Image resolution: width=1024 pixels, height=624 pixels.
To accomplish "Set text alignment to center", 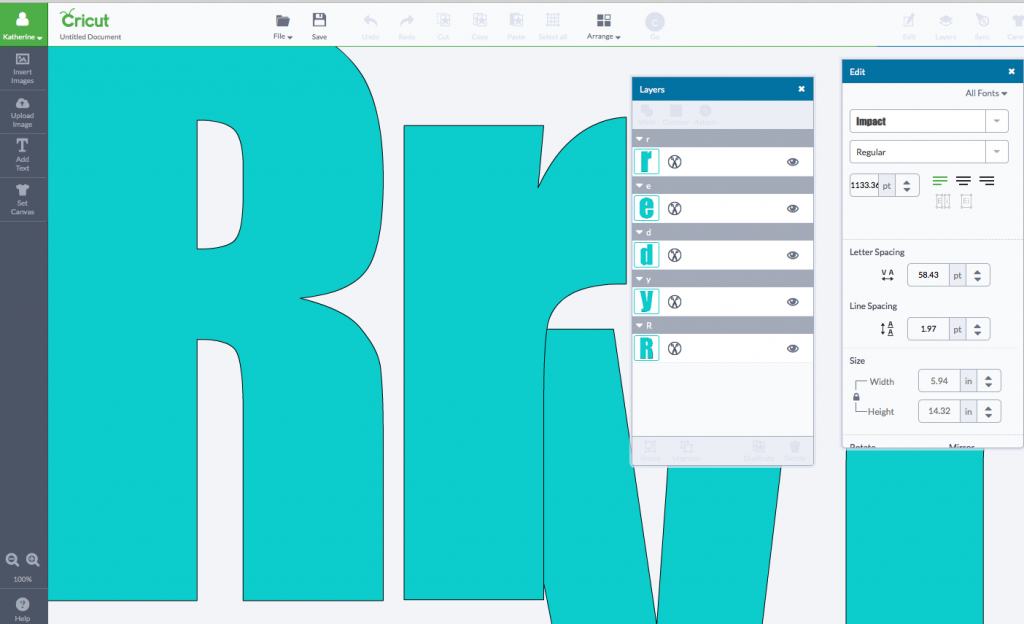I will click(963, 181).
